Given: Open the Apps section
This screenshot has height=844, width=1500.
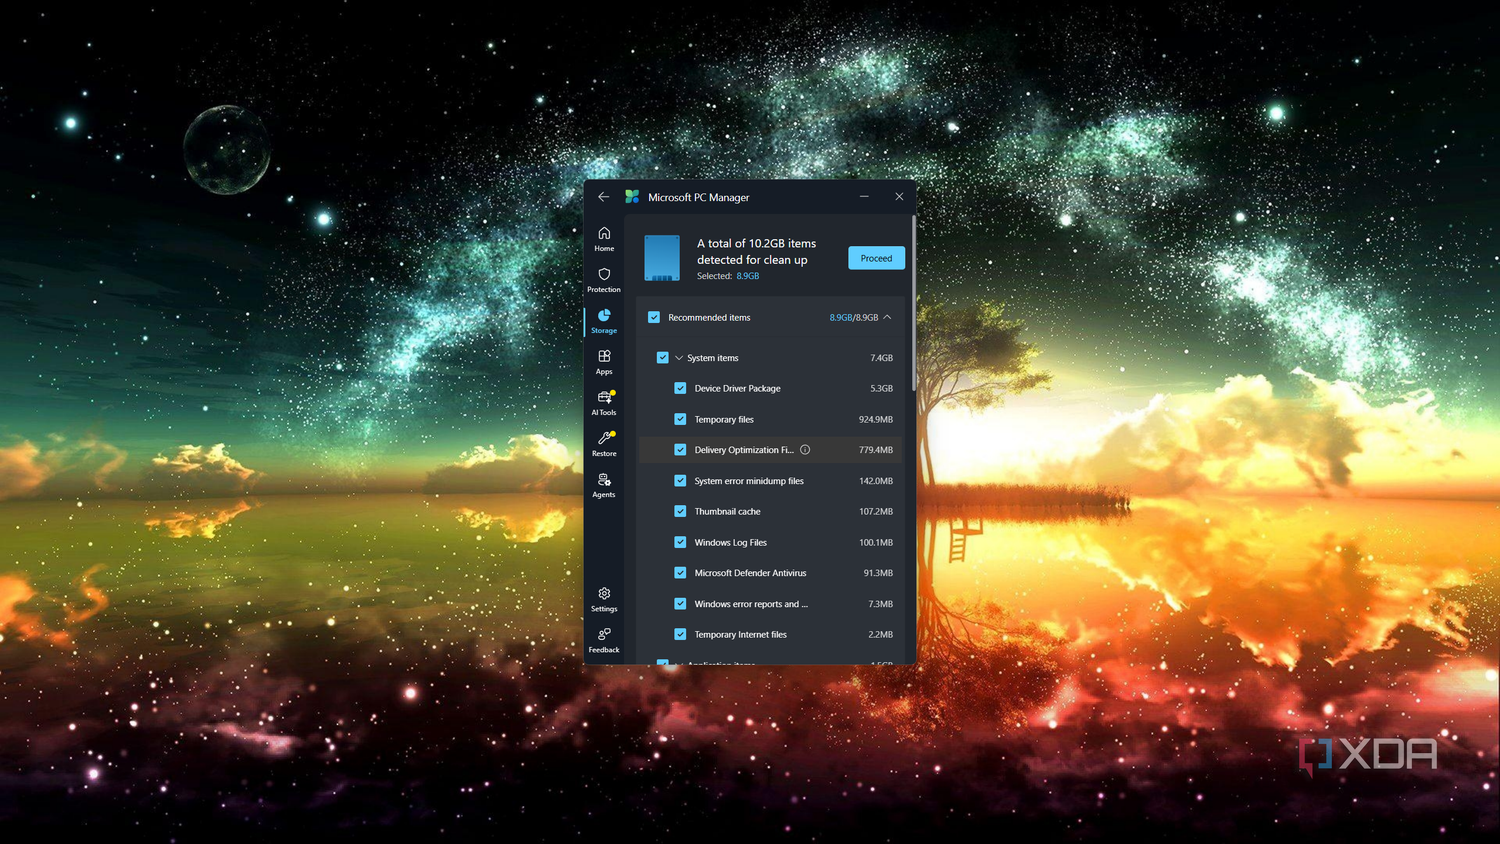Looking at the screenshot, I should [x=604, y=362].
